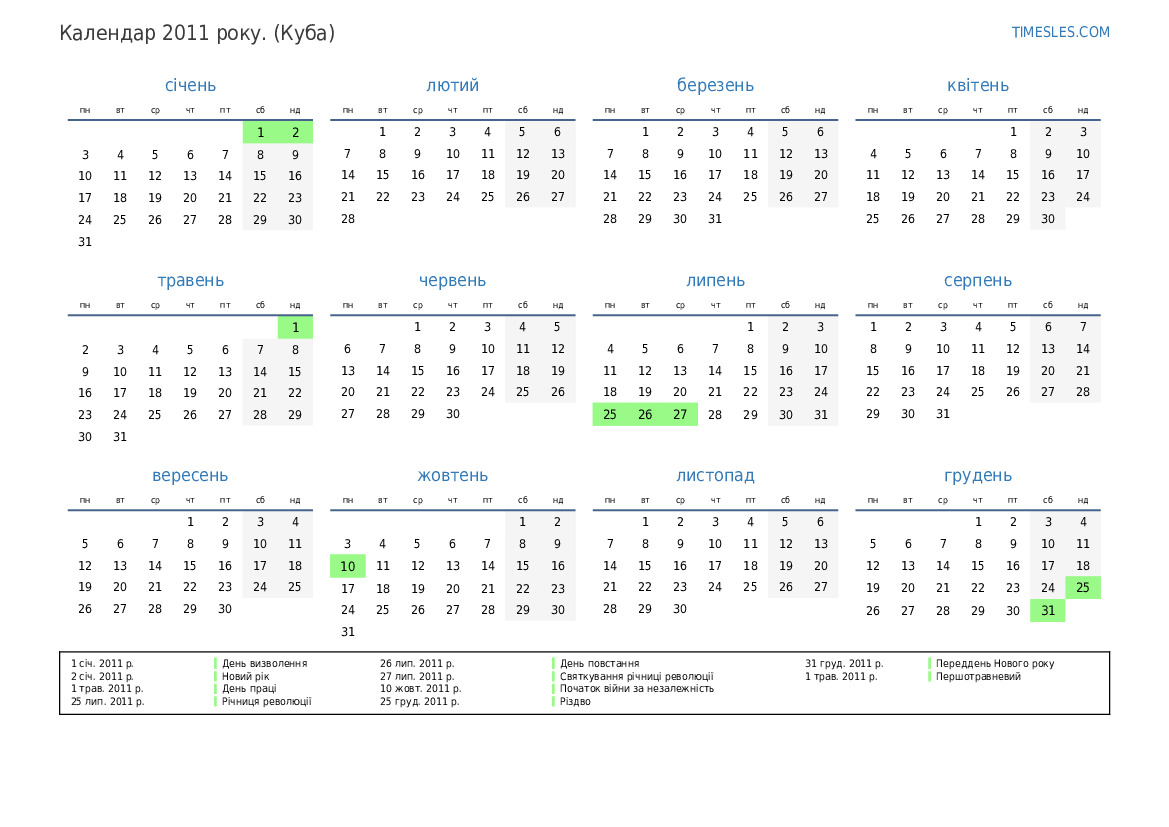
Task: Click date 28 in лютий
Action: click(x=347, y=219)
